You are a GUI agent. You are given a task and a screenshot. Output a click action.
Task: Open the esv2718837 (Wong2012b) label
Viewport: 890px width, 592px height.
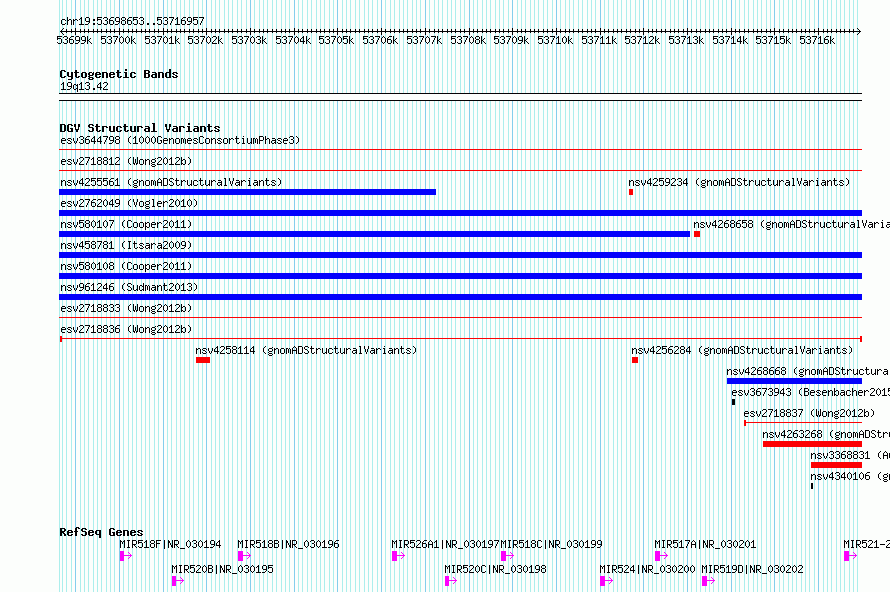(x=809, y=413)
